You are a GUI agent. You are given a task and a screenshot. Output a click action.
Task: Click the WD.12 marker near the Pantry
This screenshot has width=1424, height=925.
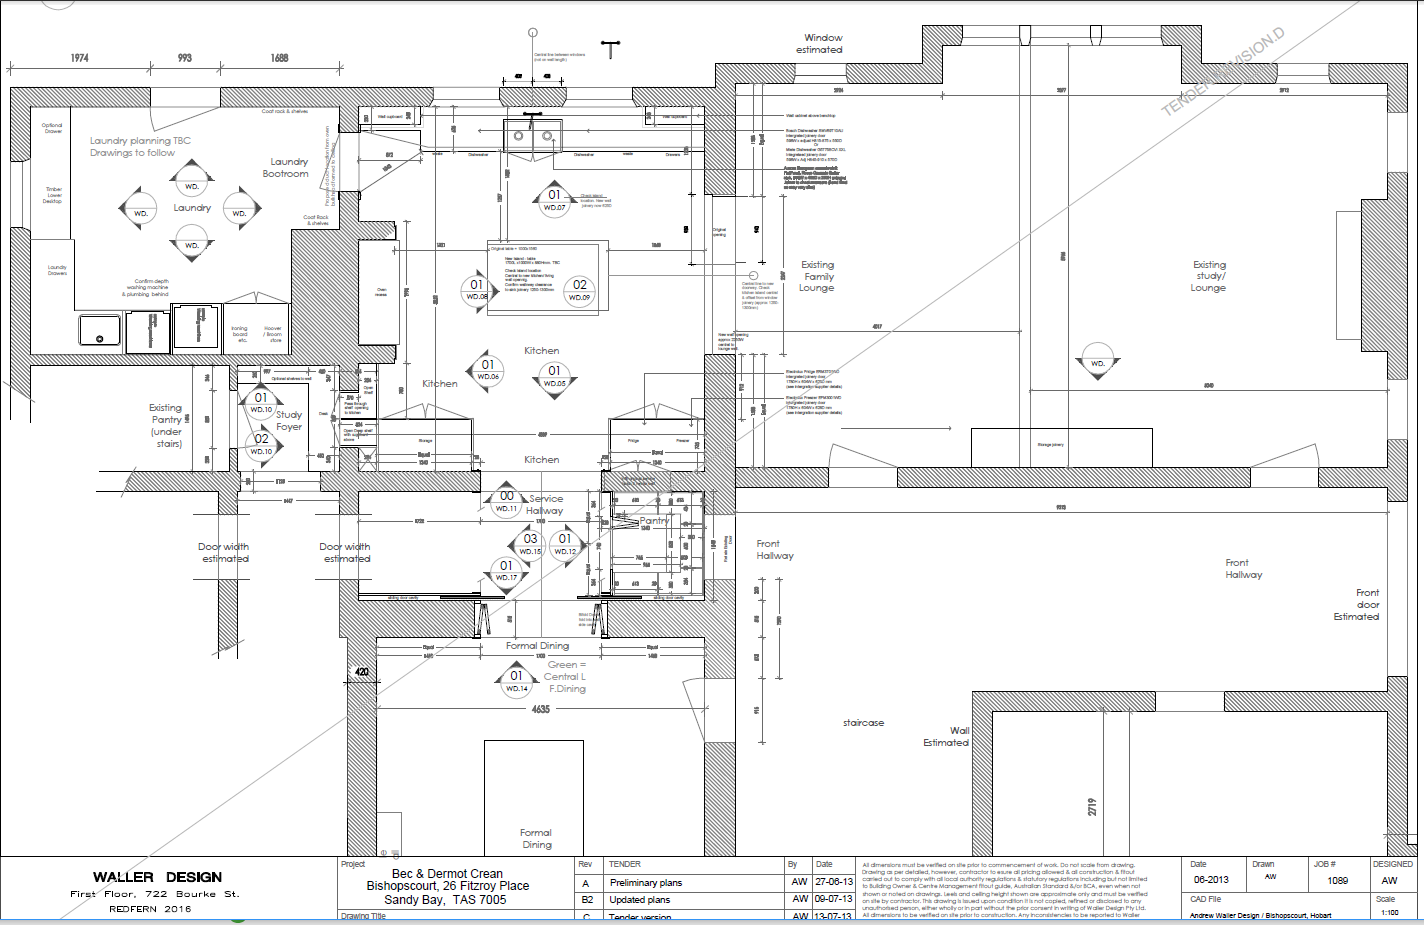pos(566,544)
